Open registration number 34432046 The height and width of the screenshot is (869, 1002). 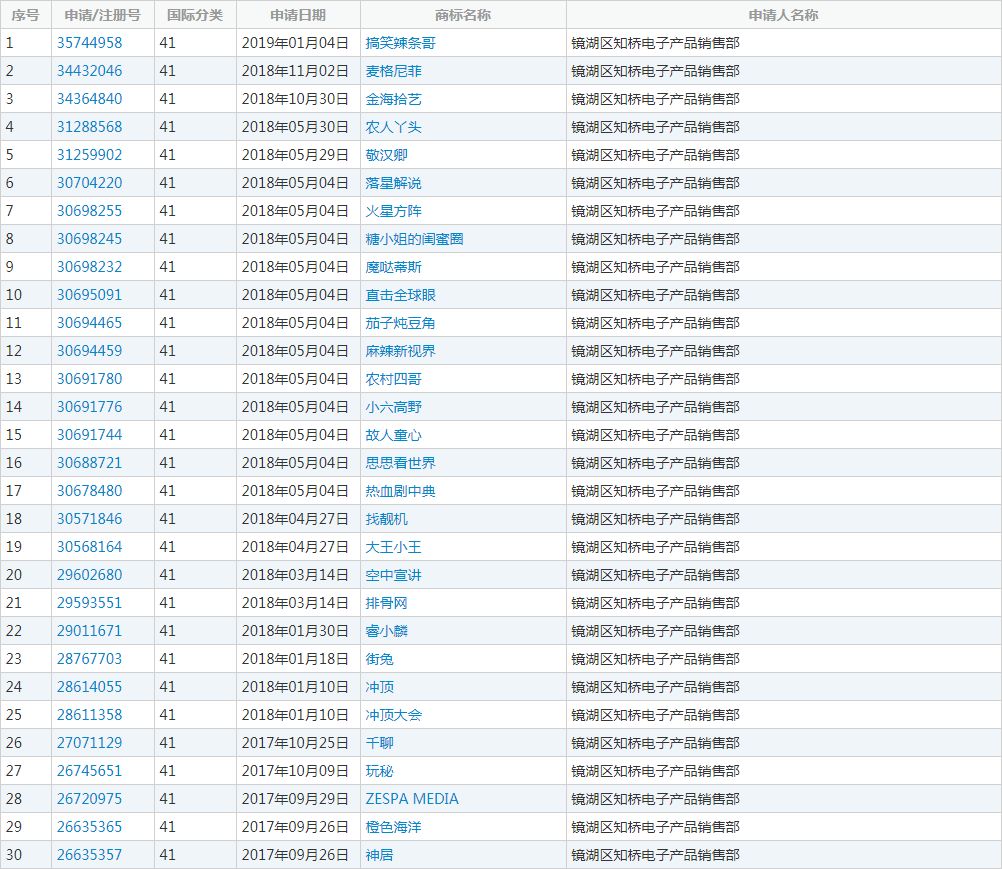coord(89,71)
